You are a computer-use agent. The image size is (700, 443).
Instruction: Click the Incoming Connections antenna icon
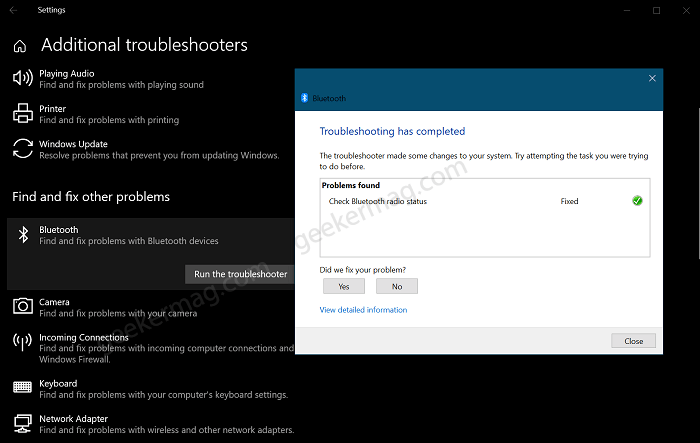(22, 343)
